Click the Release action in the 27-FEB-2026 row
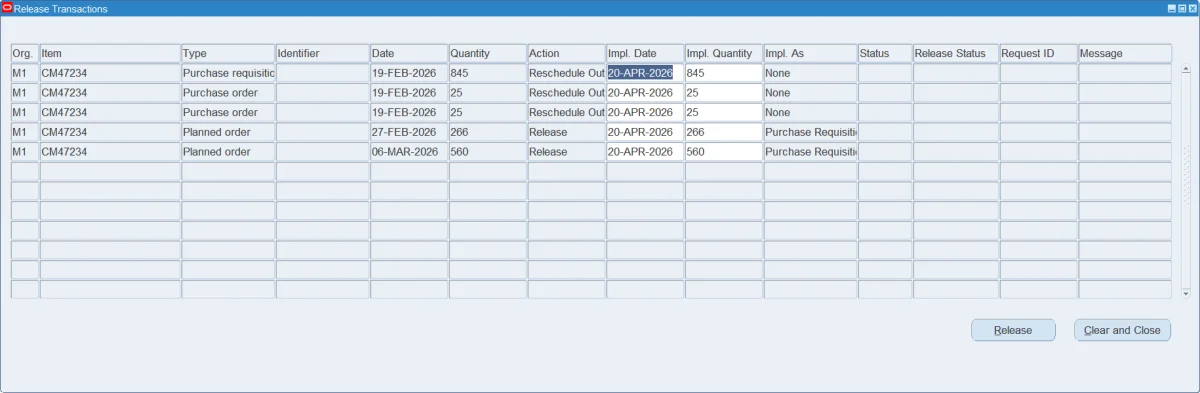The image size is (1200, 393). point(566,132)
